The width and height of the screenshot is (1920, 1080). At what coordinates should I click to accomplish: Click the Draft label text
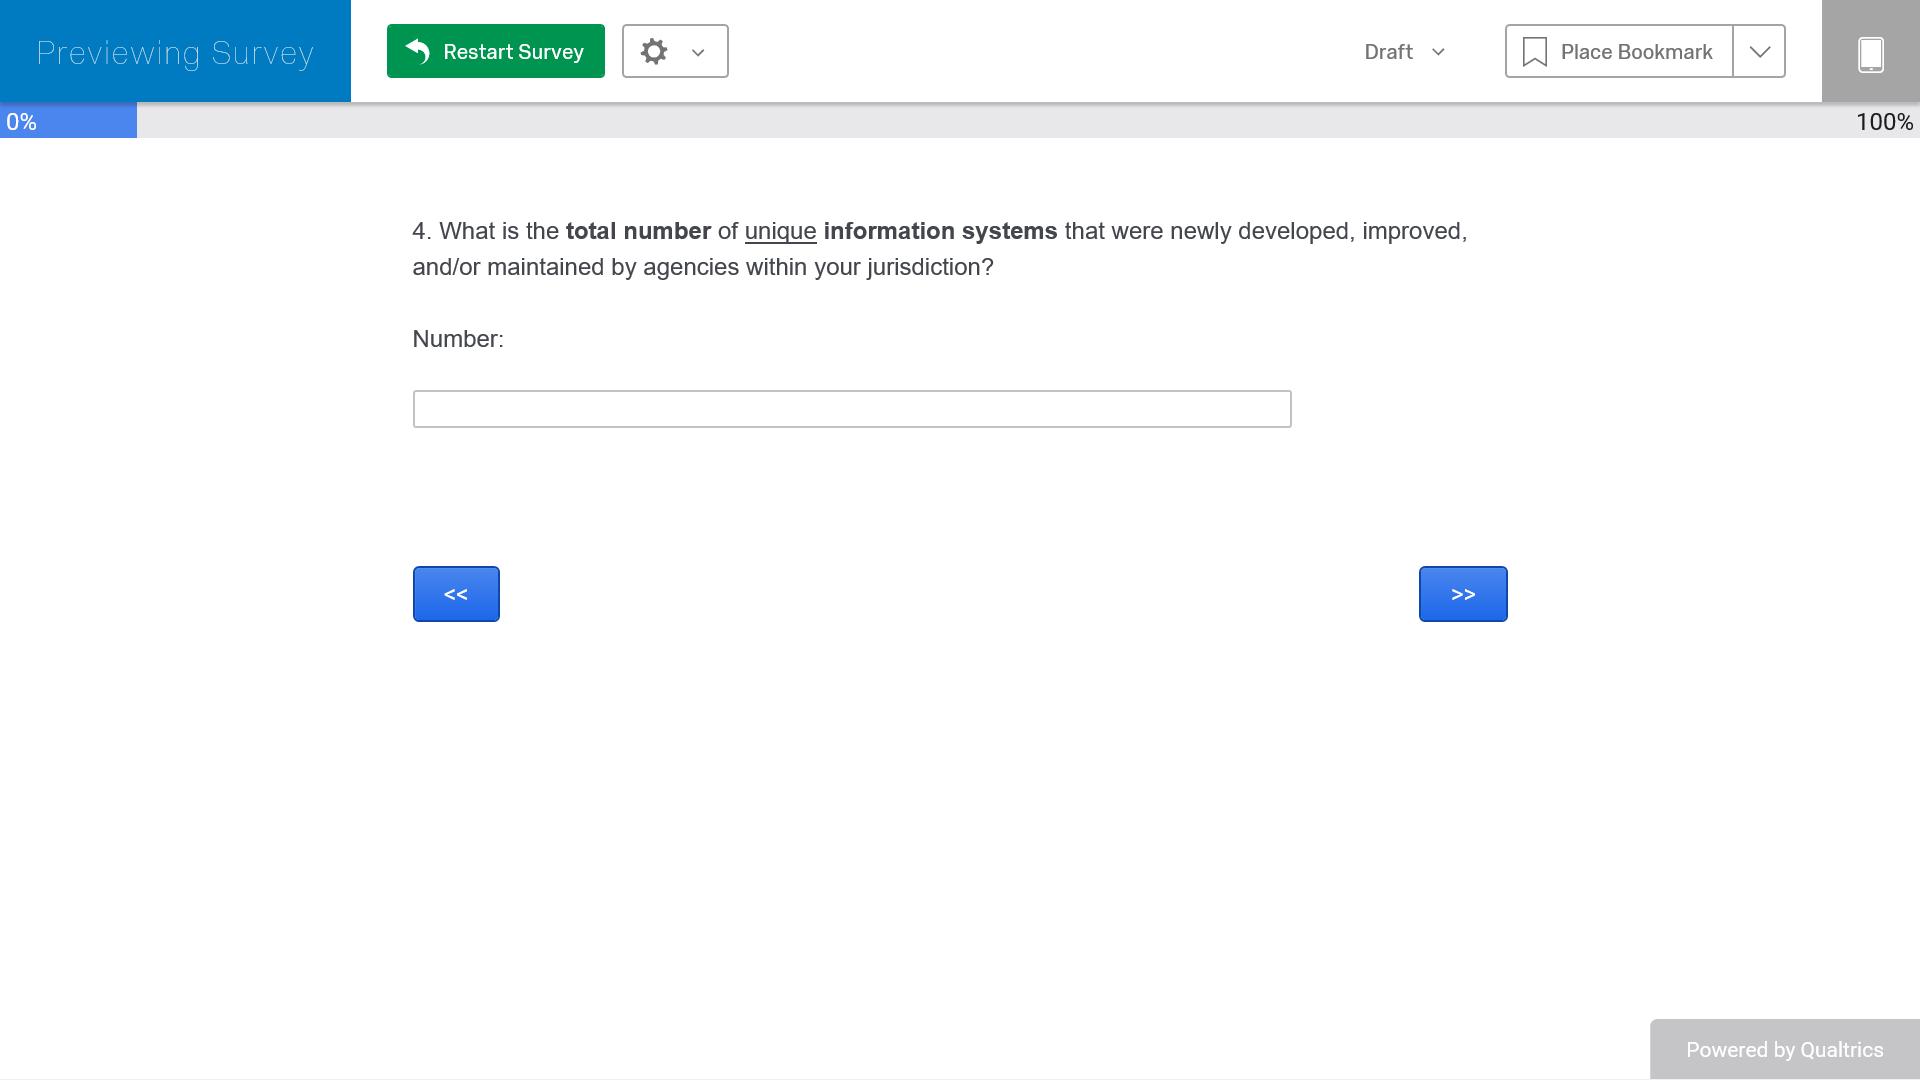pyautogui.click(x=1388, y=52)
